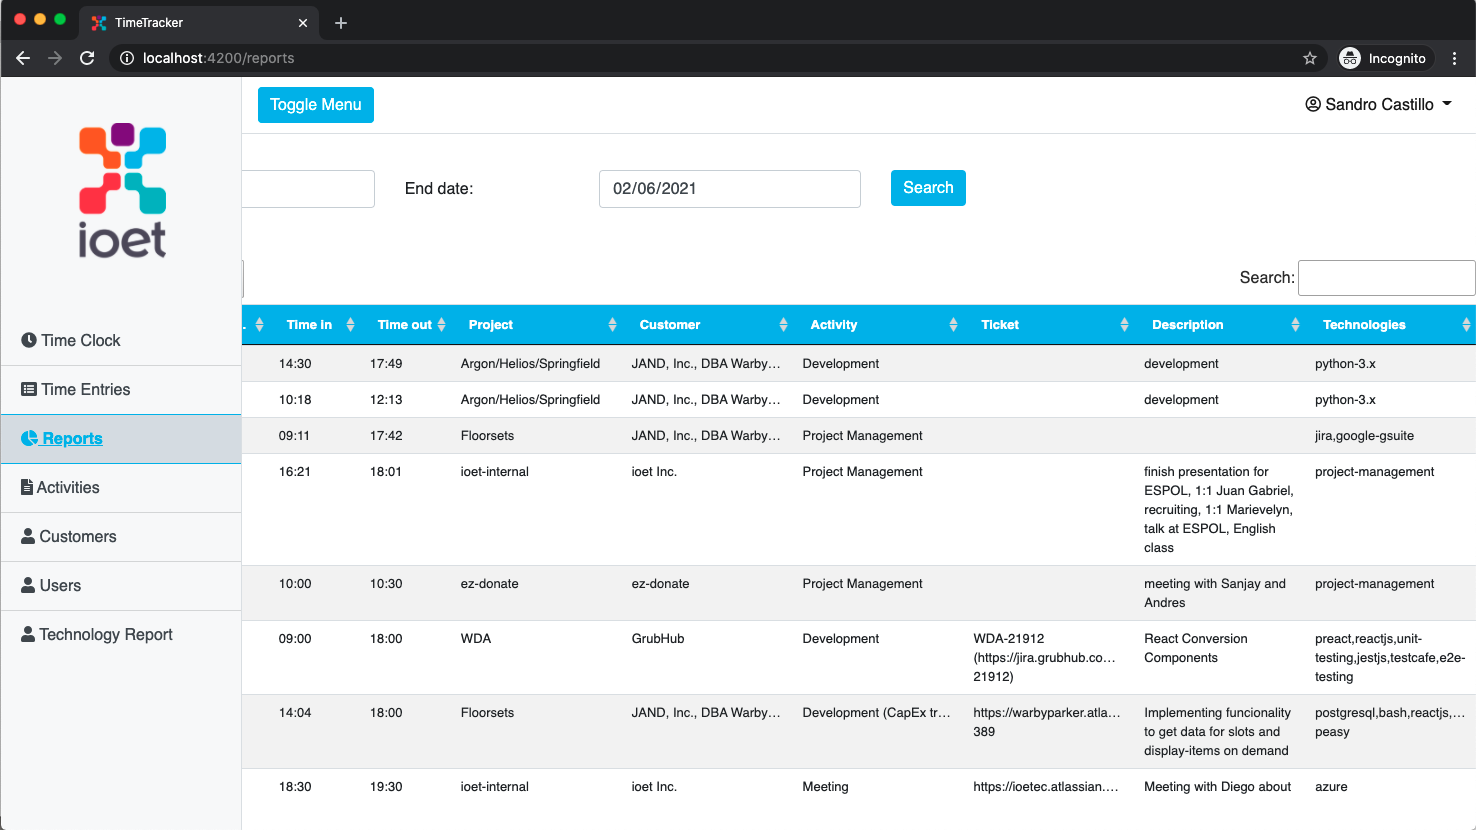The width and height of the screenshot is (1476, 830).
Task: Sort table by Time out column arrows
Action: tap(441, 325)
